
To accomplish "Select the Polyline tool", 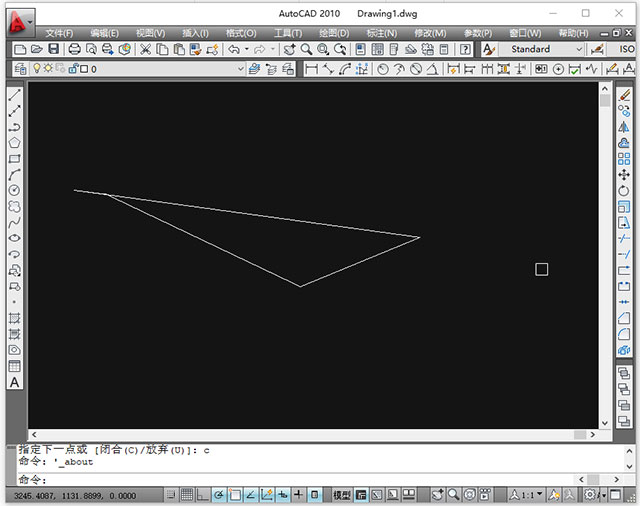I will click(14, 127).
